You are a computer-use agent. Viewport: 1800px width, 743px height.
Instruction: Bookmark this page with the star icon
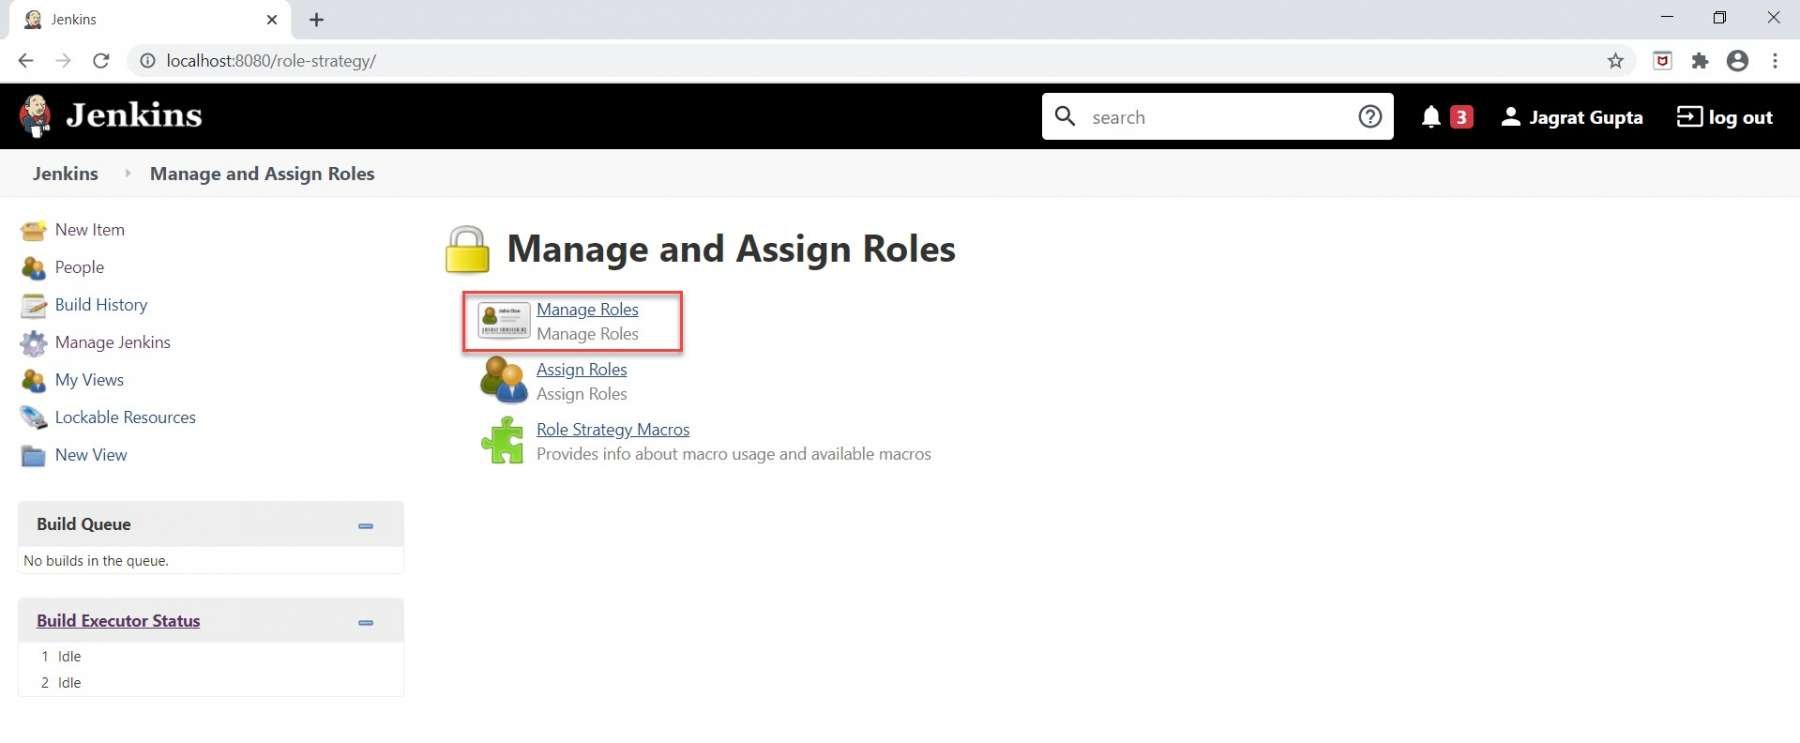[1615, 61]
